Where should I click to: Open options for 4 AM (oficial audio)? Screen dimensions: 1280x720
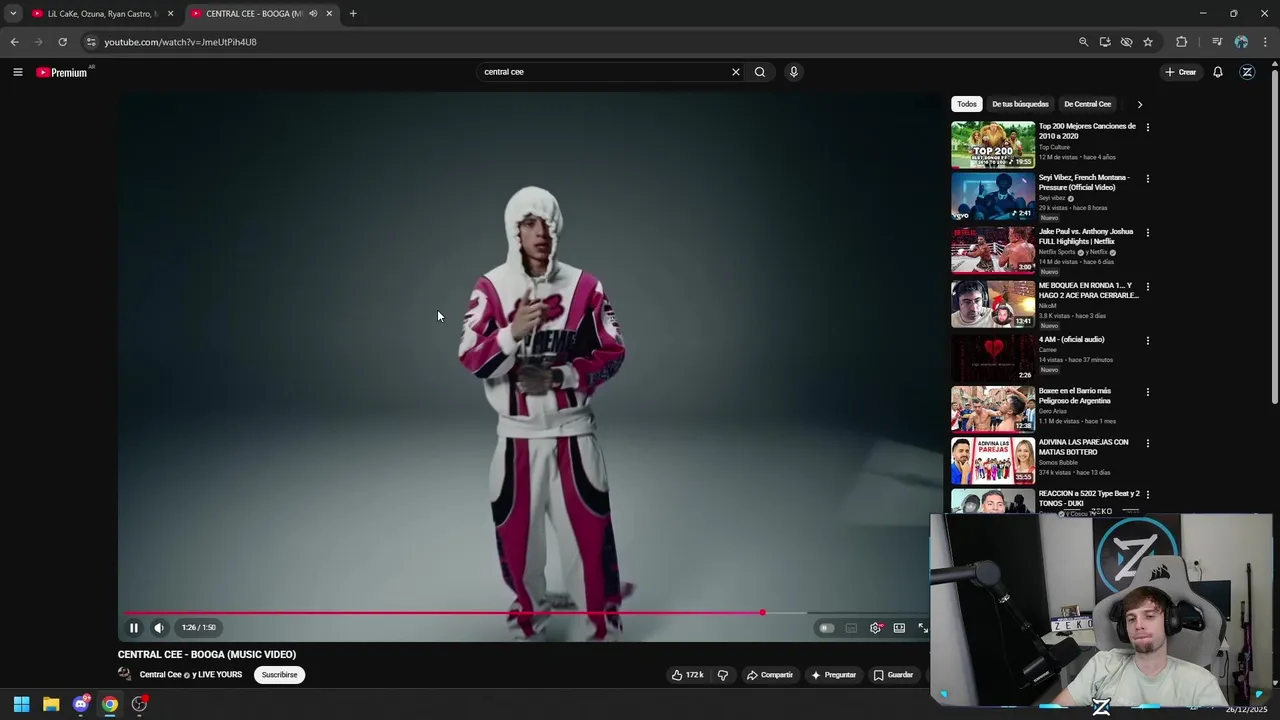(1147, 340)
